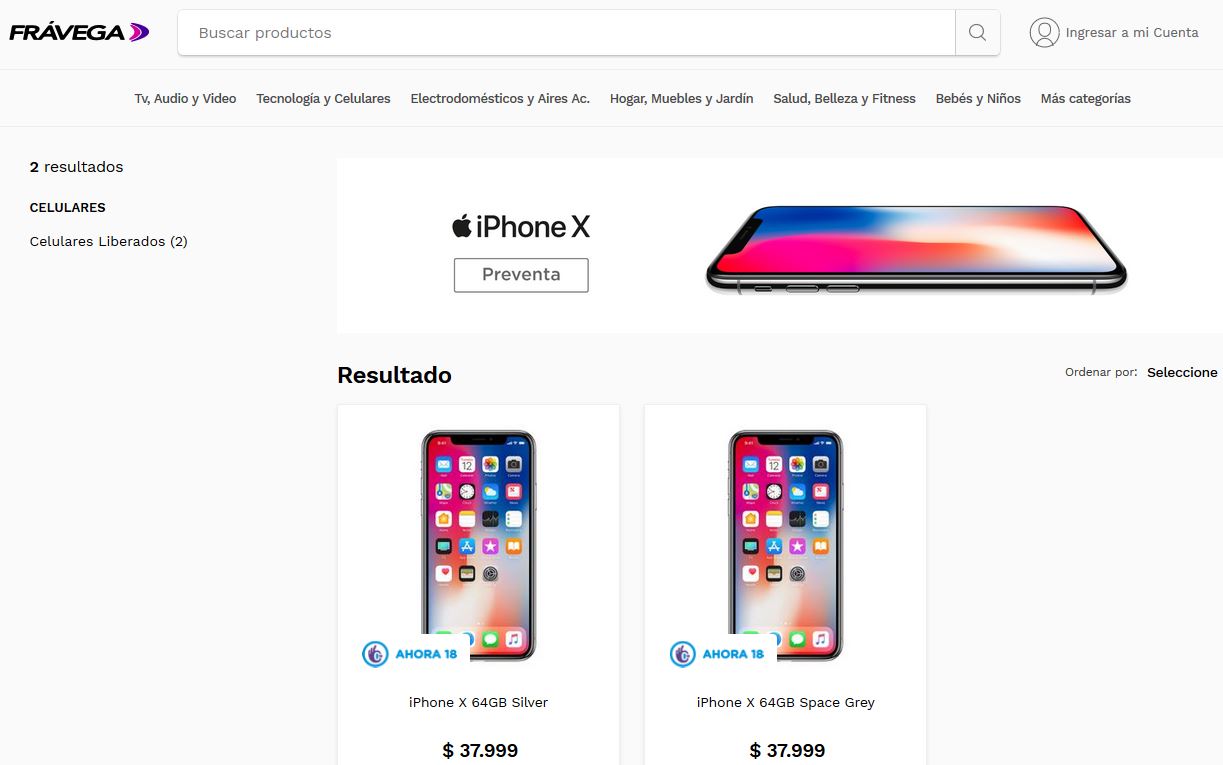Open Tecnología y Celulares menu
The width and height of the screenshot is (1223, 765).
click(323, 98)
